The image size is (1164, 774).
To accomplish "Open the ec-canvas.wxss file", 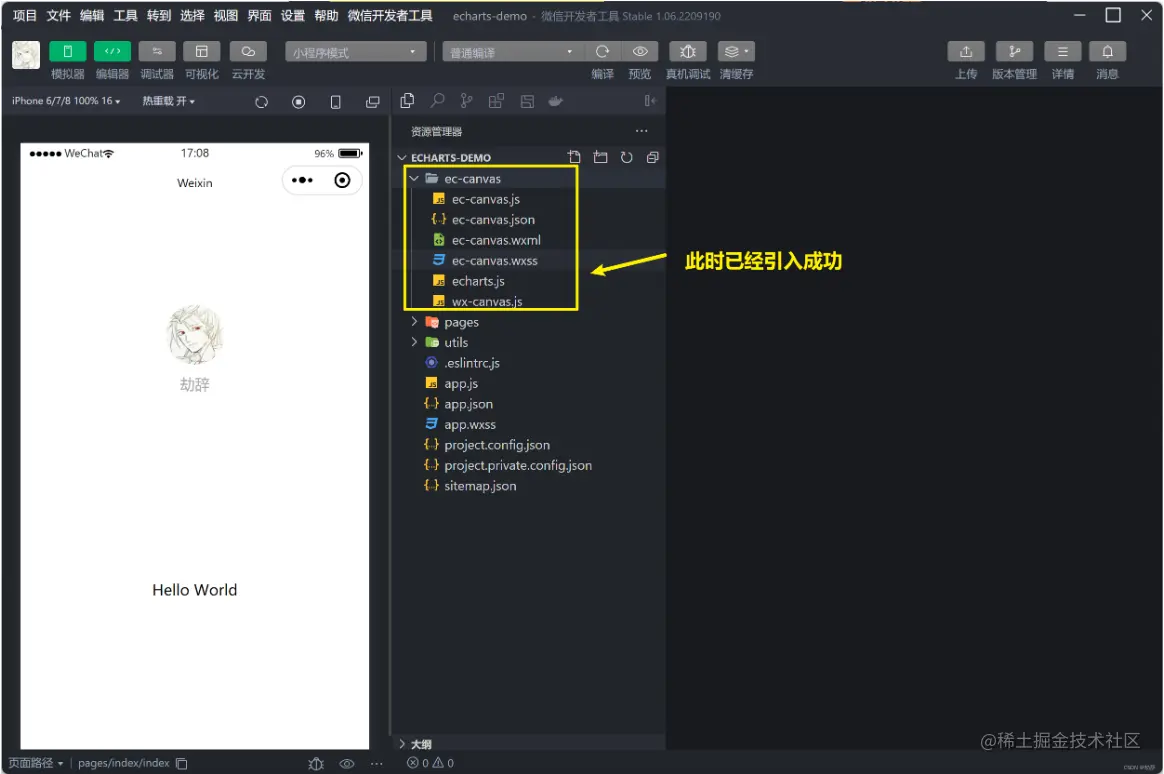I will point(494,260).
